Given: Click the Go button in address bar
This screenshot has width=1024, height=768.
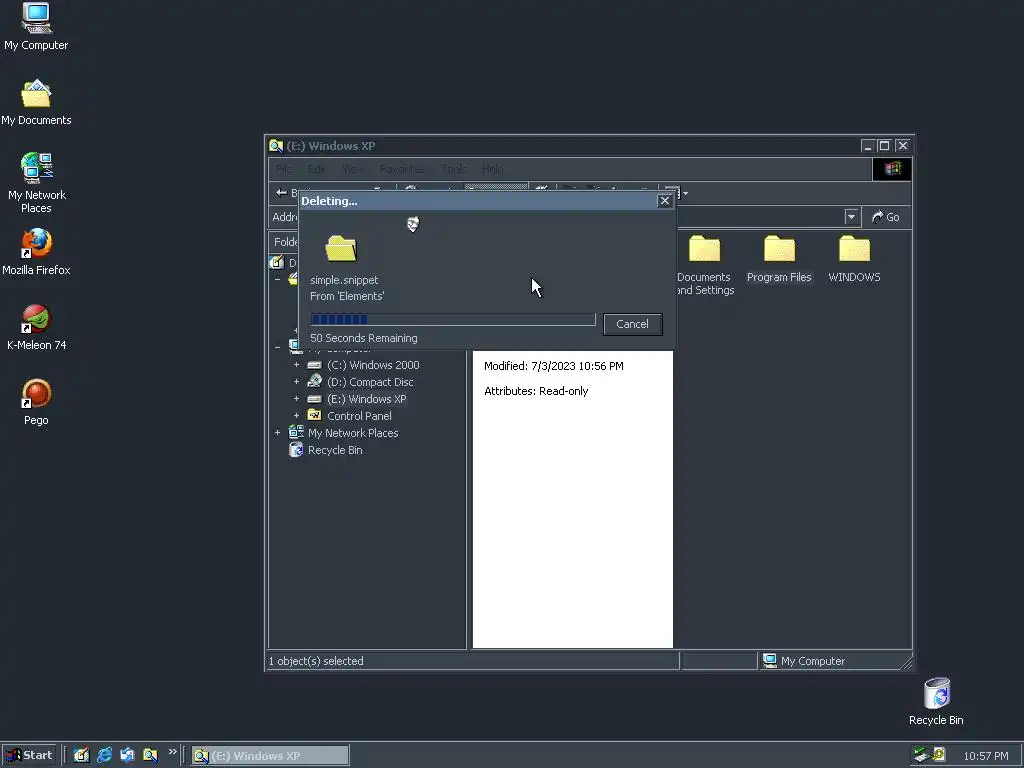Looking at the screenshot, I should click(886, 217).
